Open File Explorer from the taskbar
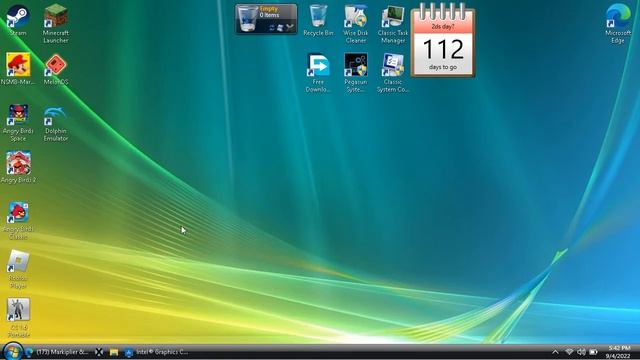 coord(114,352)
